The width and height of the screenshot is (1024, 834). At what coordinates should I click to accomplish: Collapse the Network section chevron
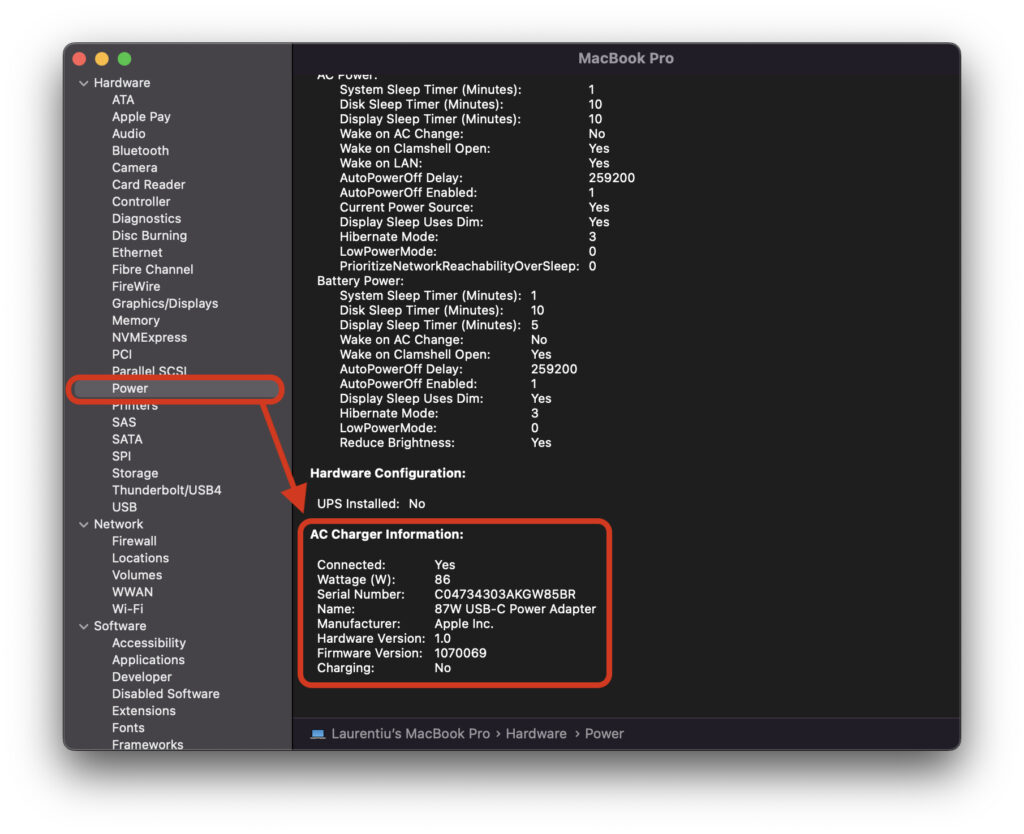pyautogui.click(x=84, y=524)
